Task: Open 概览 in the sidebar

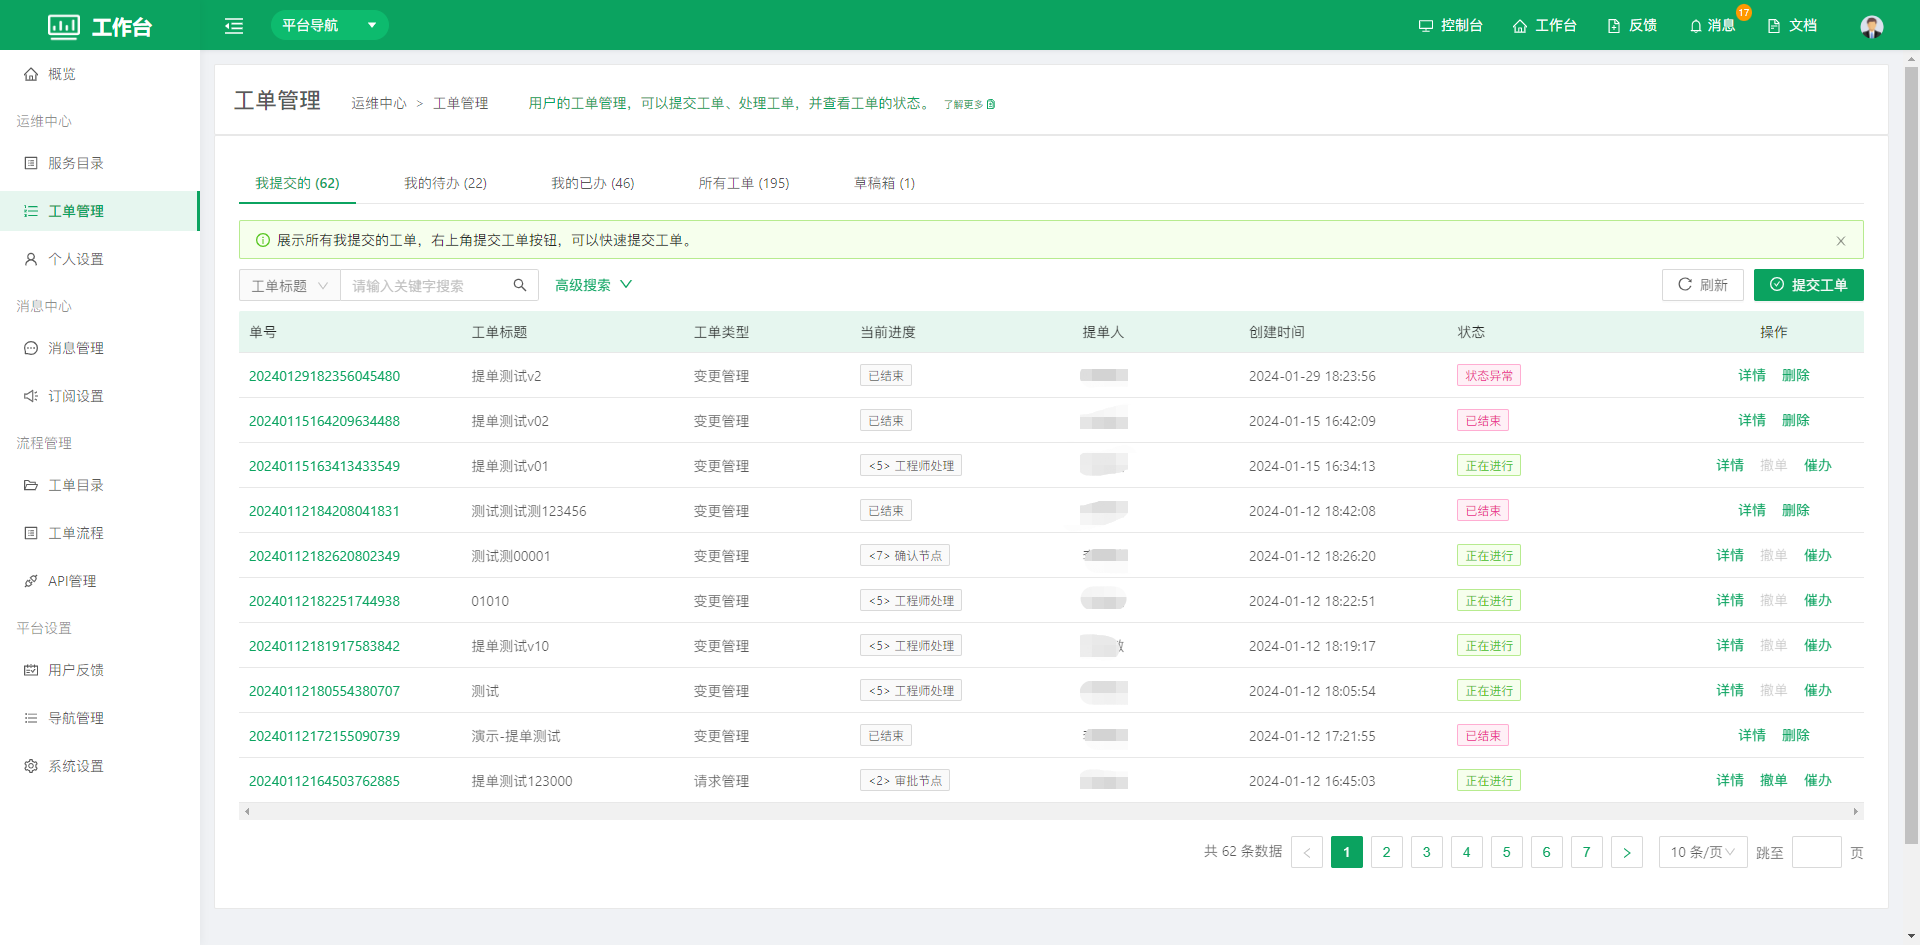Action: pyautogui.click(x=100, y=74)
